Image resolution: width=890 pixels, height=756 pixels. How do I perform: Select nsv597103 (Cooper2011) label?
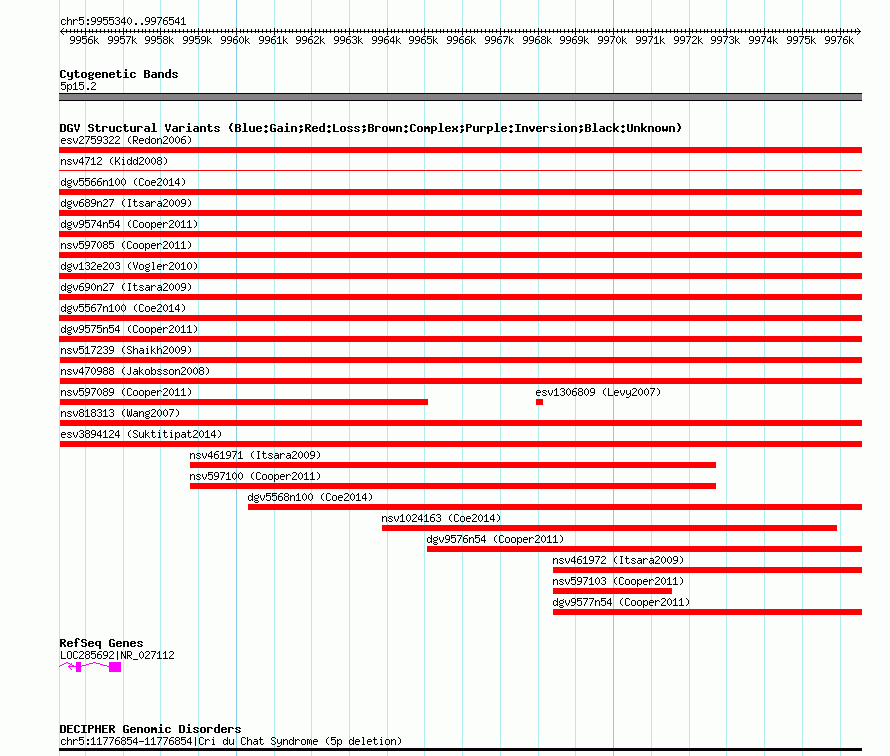click(x=618, y=581)
